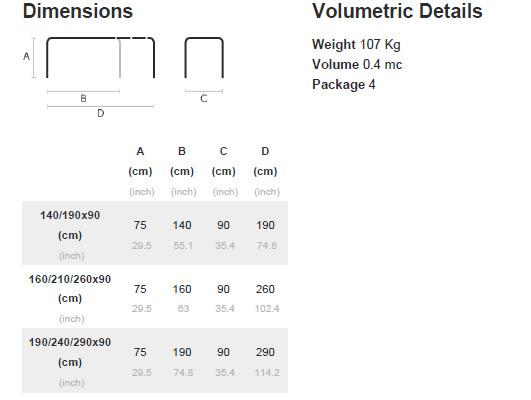531x400 pixels.
Task: Click the 114.2 inch value
Action: (267, 373)
